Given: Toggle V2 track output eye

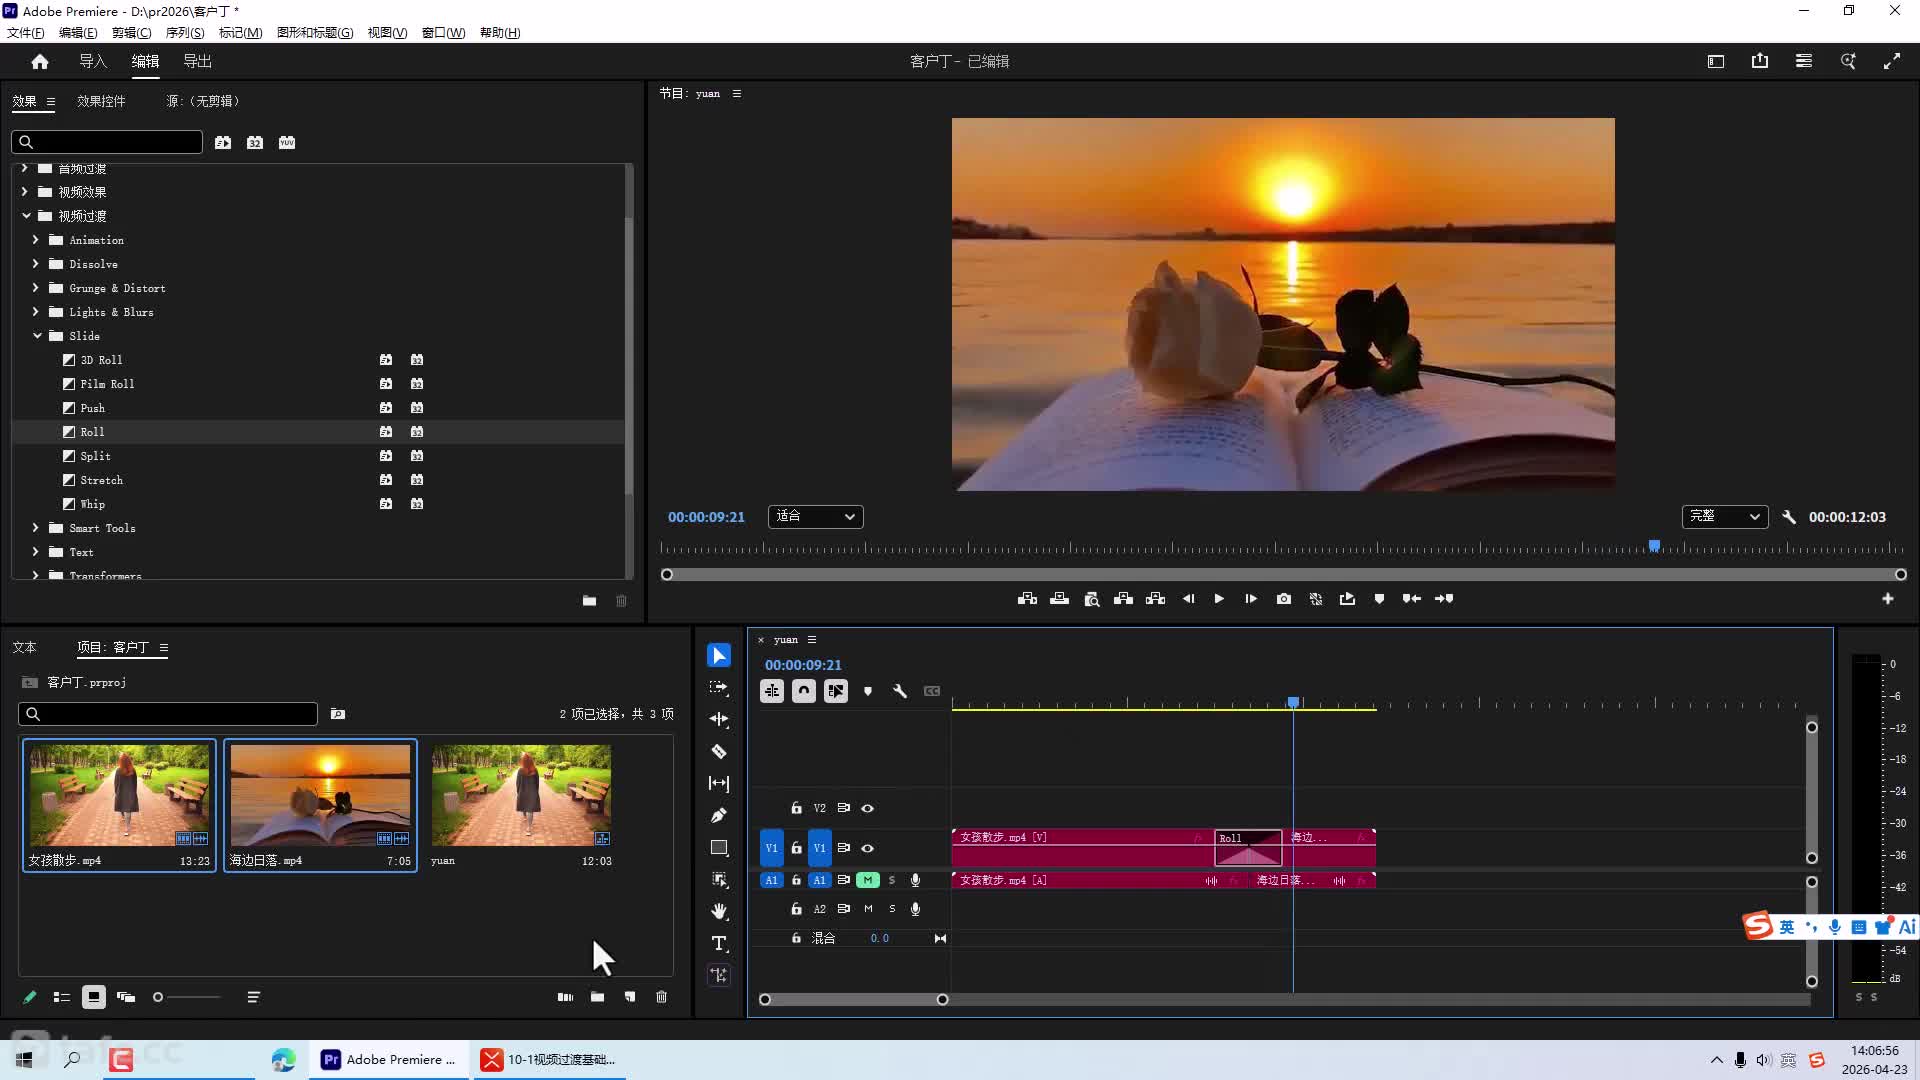Looking at the screenshot, I should click(868, 808).
